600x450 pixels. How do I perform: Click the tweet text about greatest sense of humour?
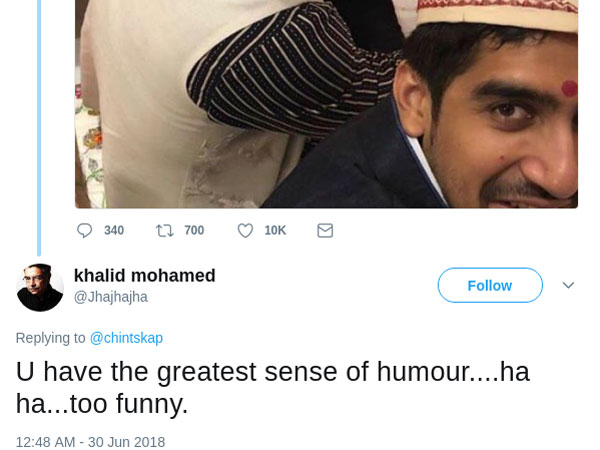272,386
